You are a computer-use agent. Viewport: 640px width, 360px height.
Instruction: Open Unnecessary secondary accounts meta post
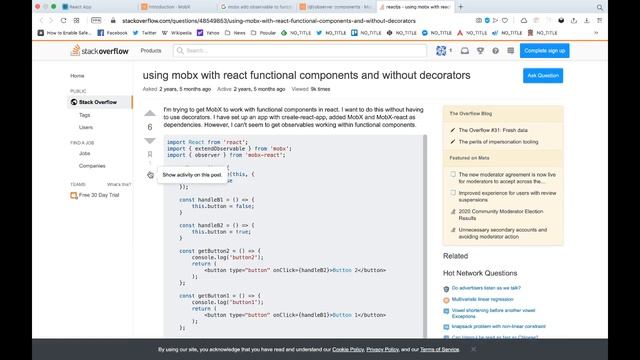pos(502,233)
